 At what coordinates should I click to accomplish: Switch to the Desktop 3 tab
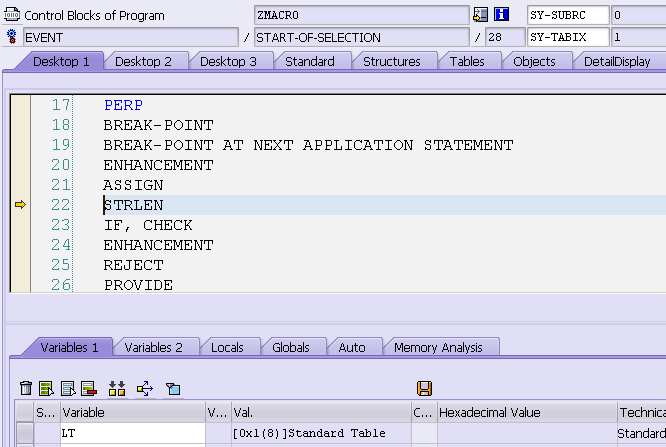click(x=228, y=62)
